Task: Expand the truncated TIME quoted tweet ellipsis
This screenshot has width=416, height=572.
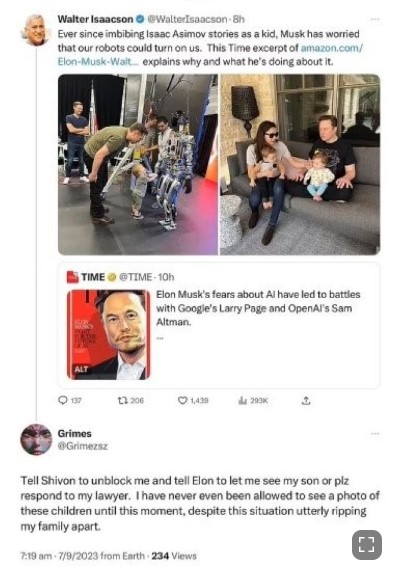Action: coord(160,338)
